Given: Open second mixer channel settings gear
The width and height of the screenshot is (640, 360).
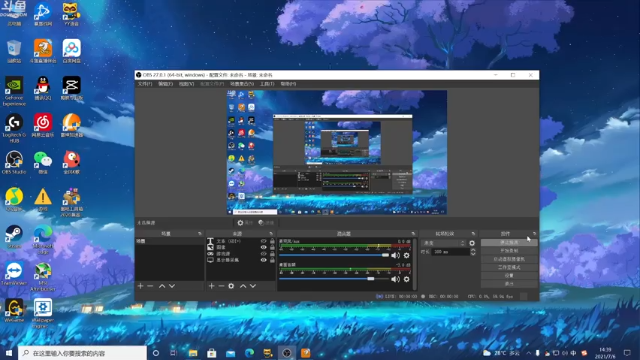Looking at the screenshot, I should click(407, 279).
